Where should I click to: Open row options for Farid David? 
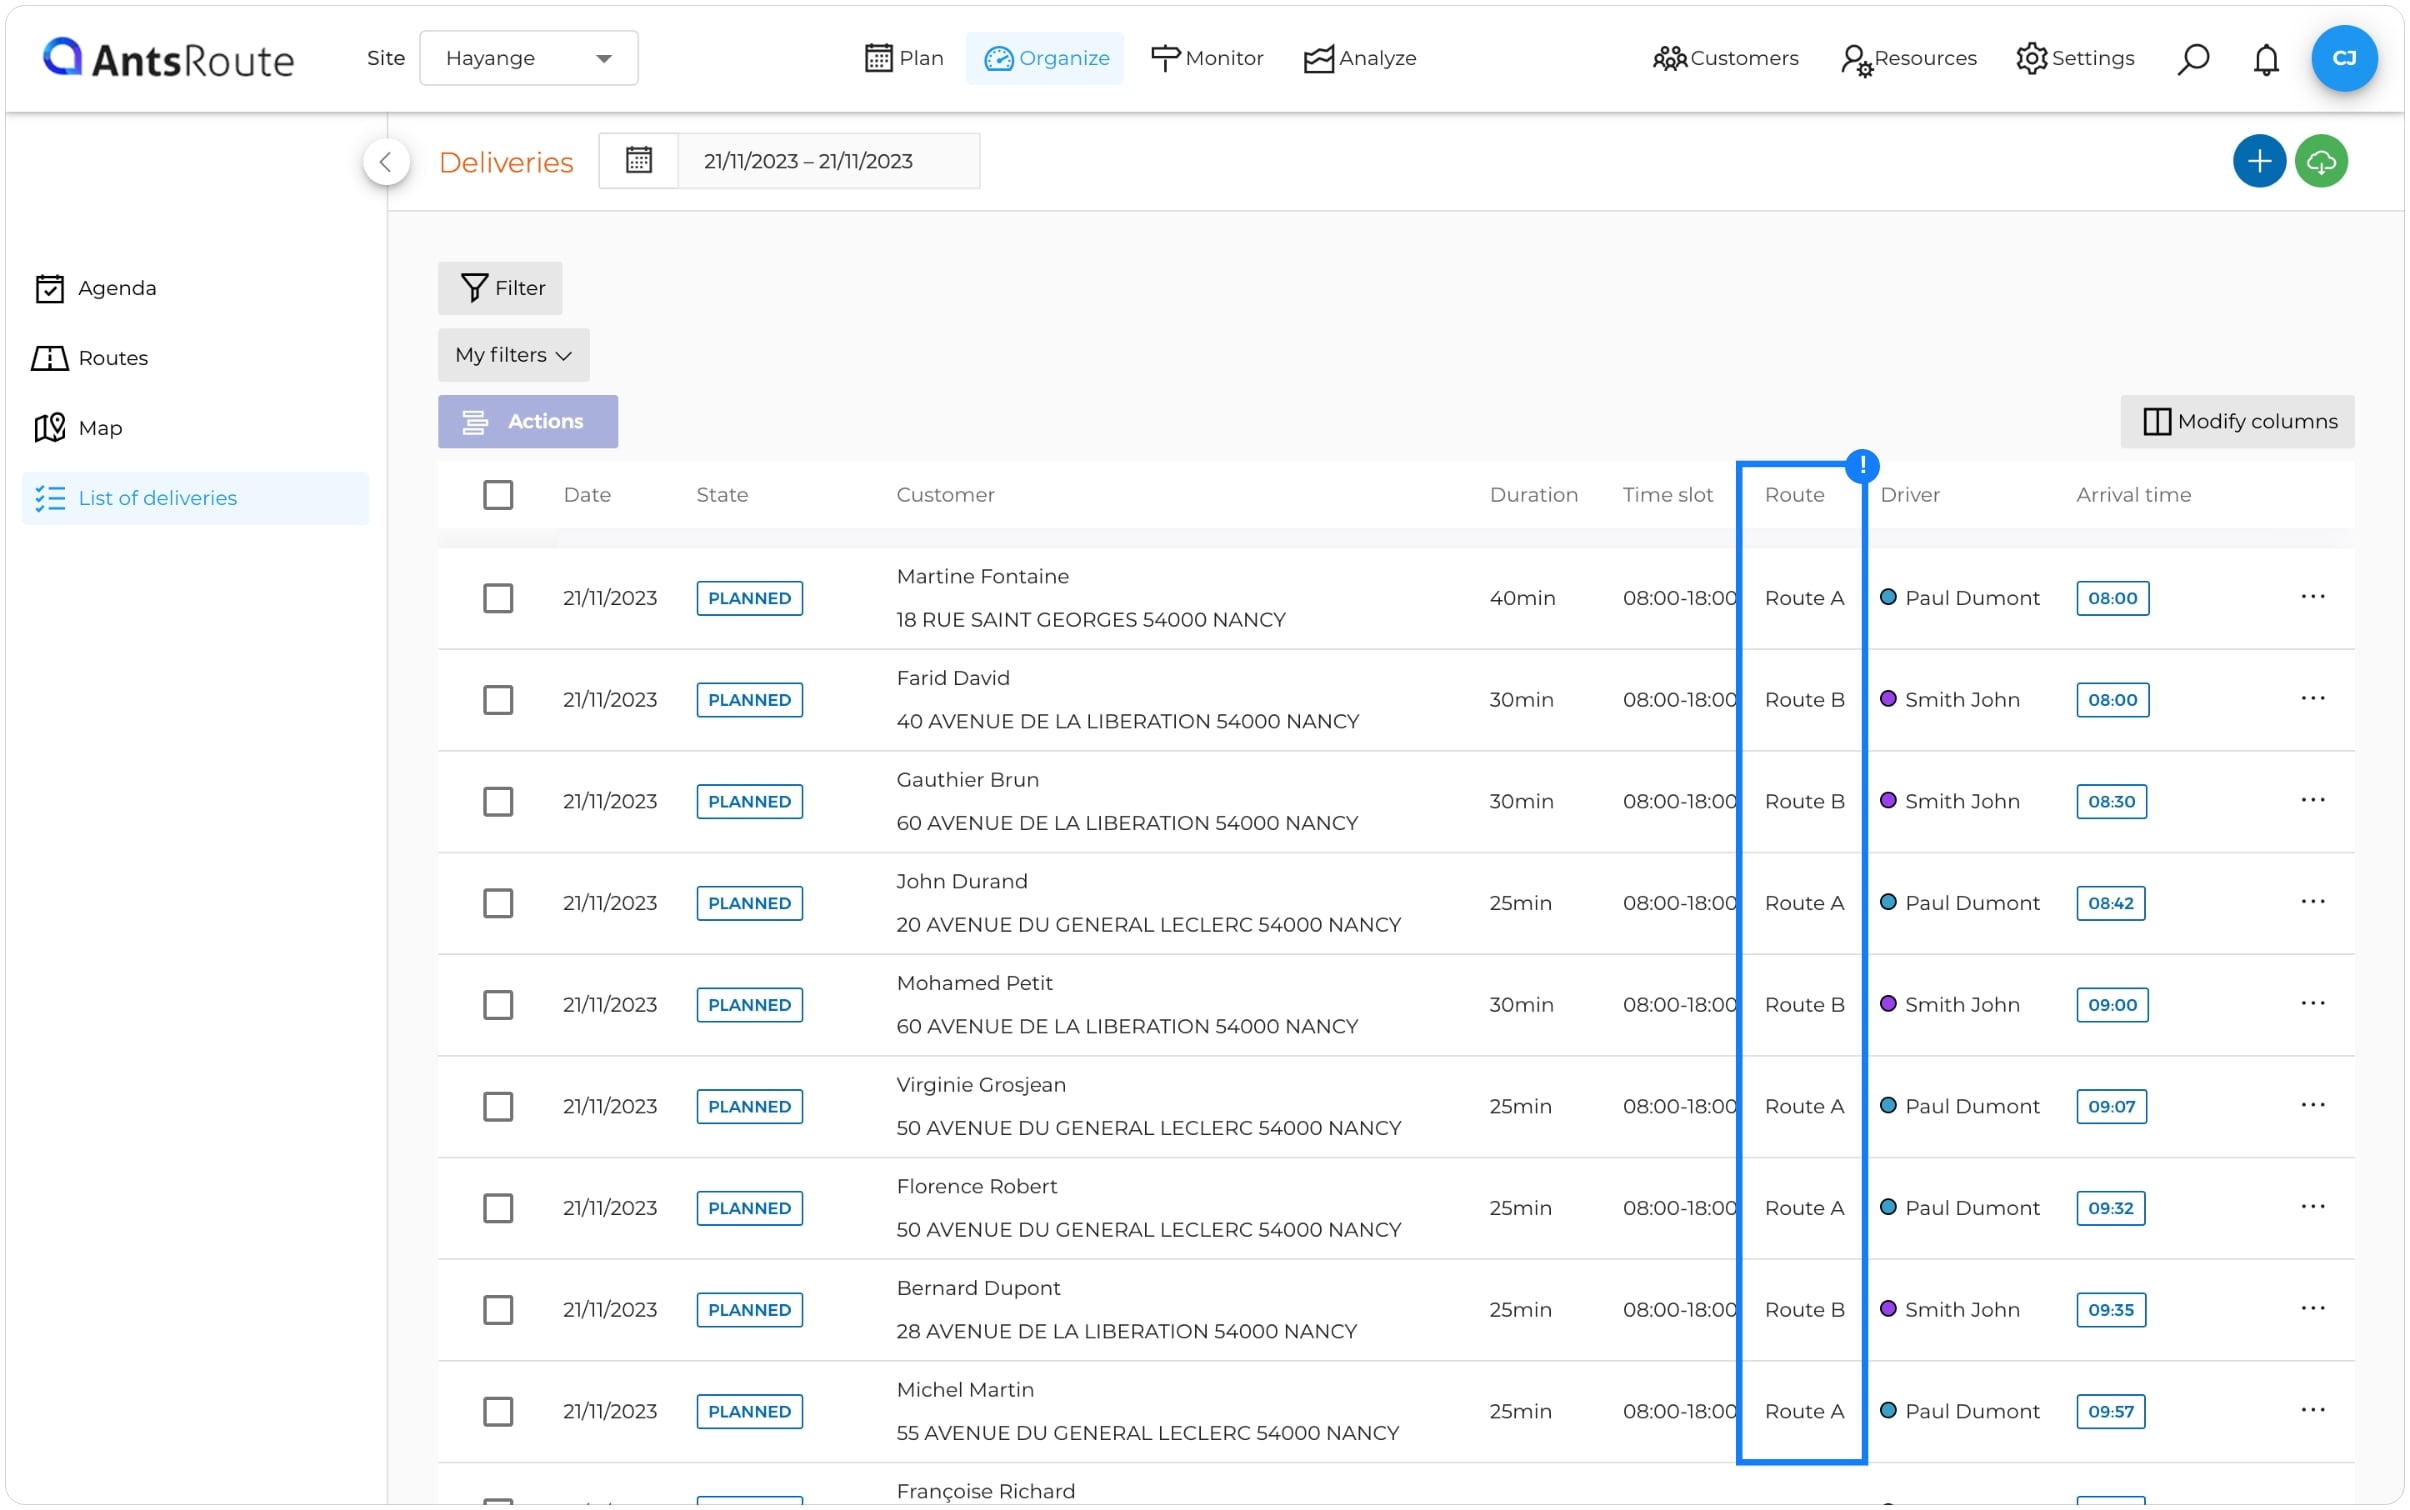pyautogui.click(x=2311, y=698)
